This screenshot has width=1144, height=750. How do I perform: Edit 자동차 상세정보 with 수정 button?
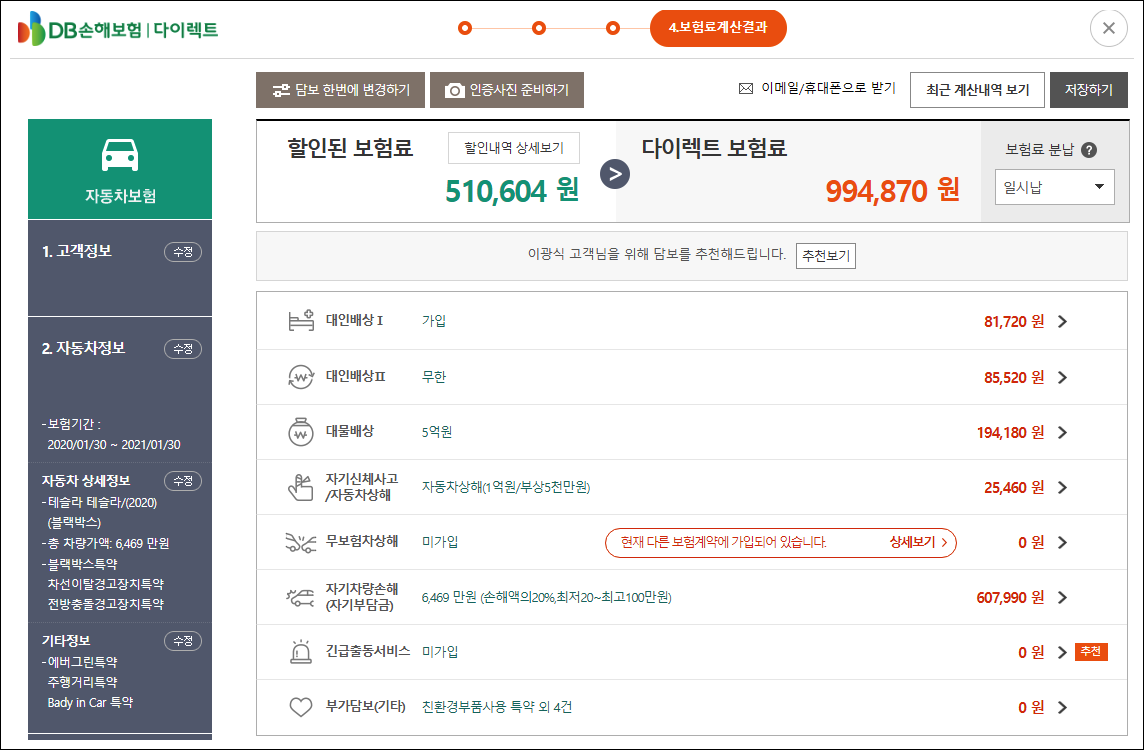pyautogui.click(x=182, y=481)
